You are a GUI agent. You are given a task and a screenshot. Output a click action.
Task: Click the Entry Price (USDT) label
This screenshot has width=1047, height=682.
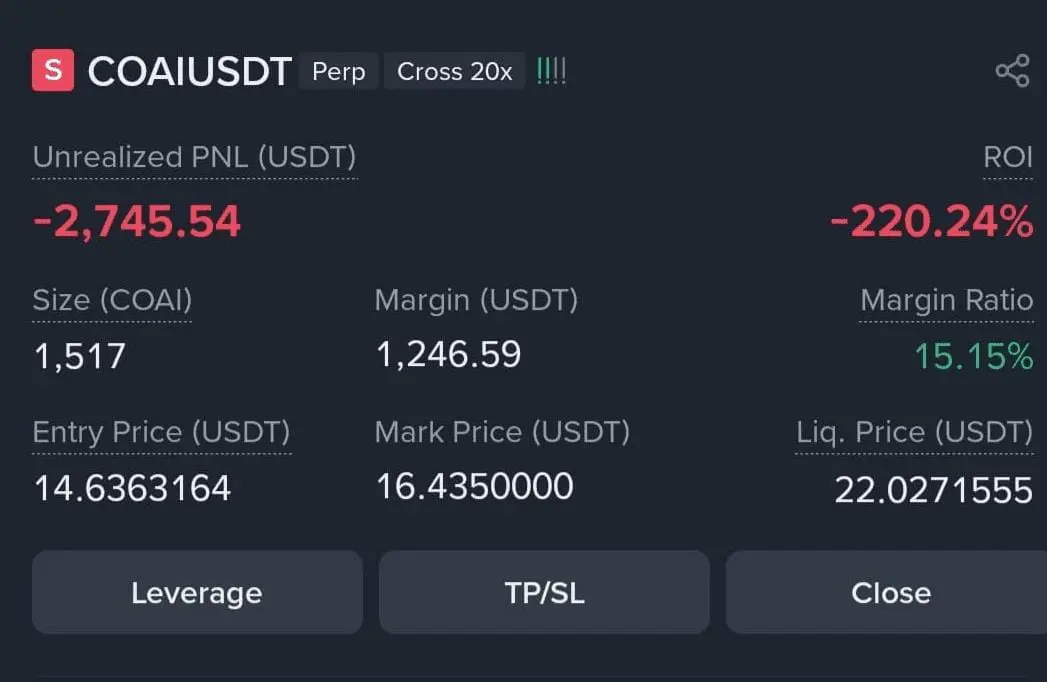[x=161, y=432]
